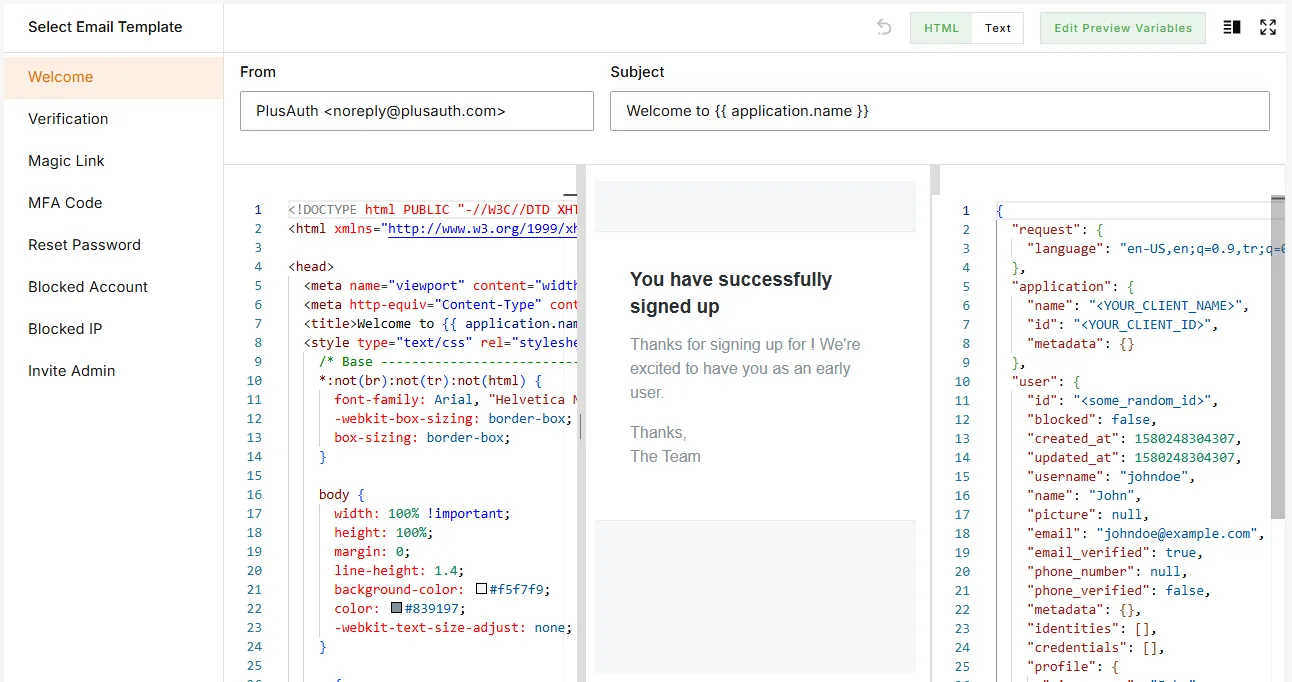Open the Reset Password template

(x=84, y=245)
